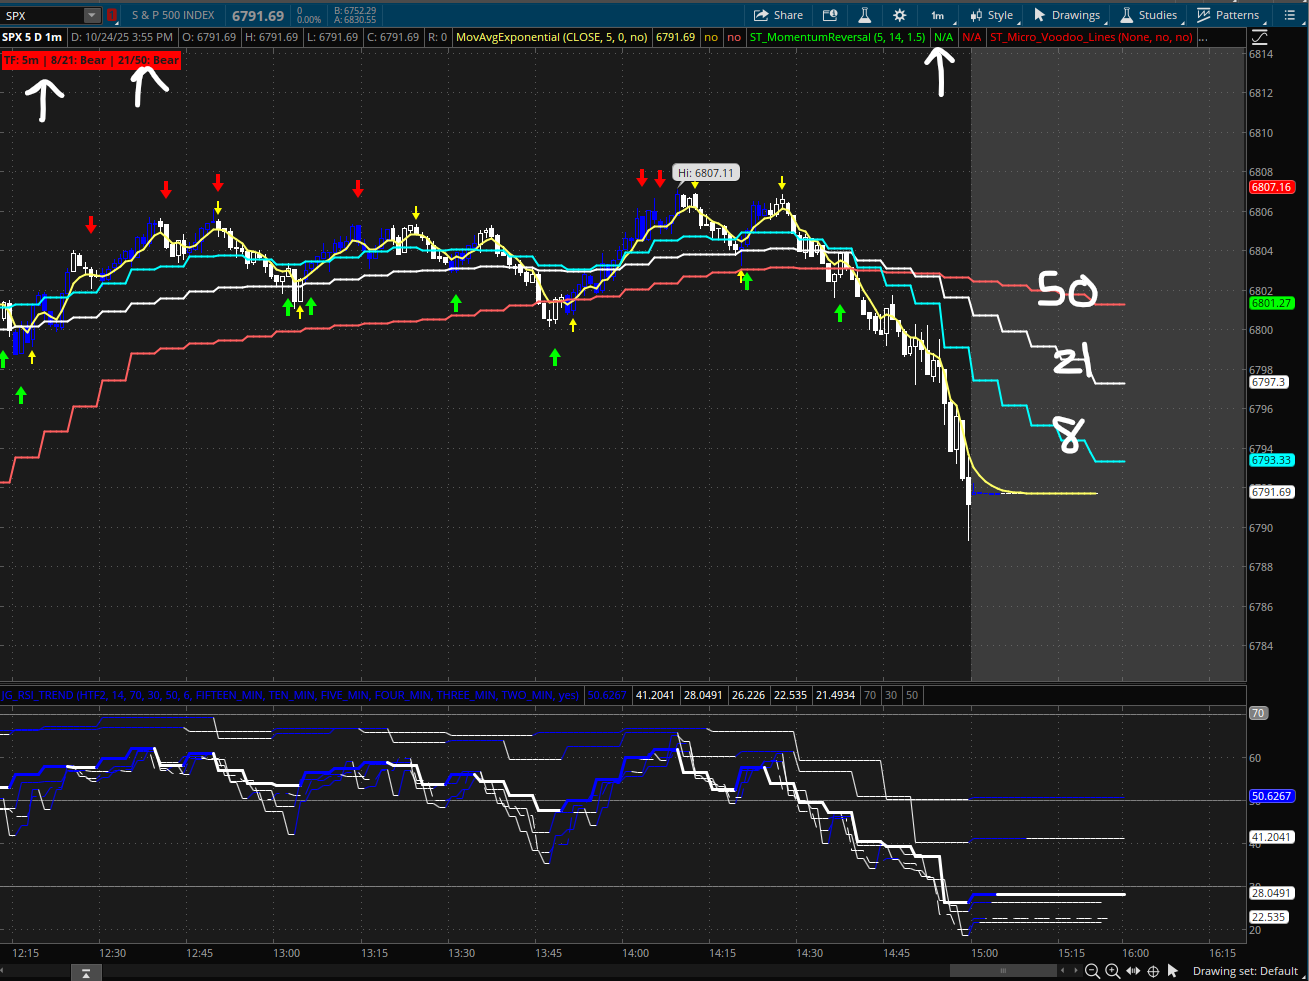Toggle the red symbol link indicator
This screenshot has width=1309, height=981.
112,15
